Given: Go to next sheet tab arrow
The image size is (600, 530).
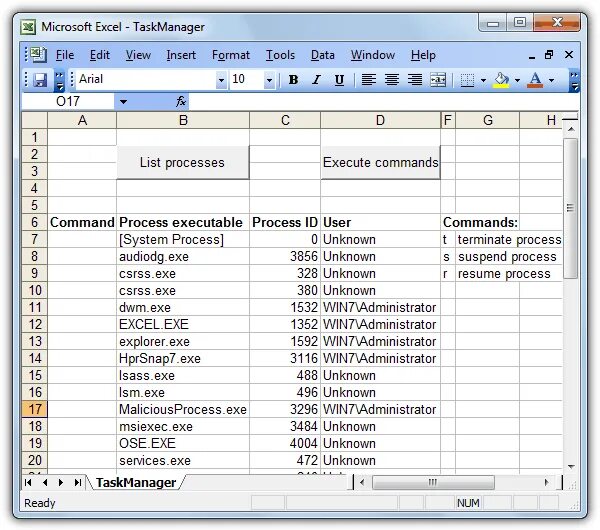Looking at the screenshot, I should [x=61, y=483].
